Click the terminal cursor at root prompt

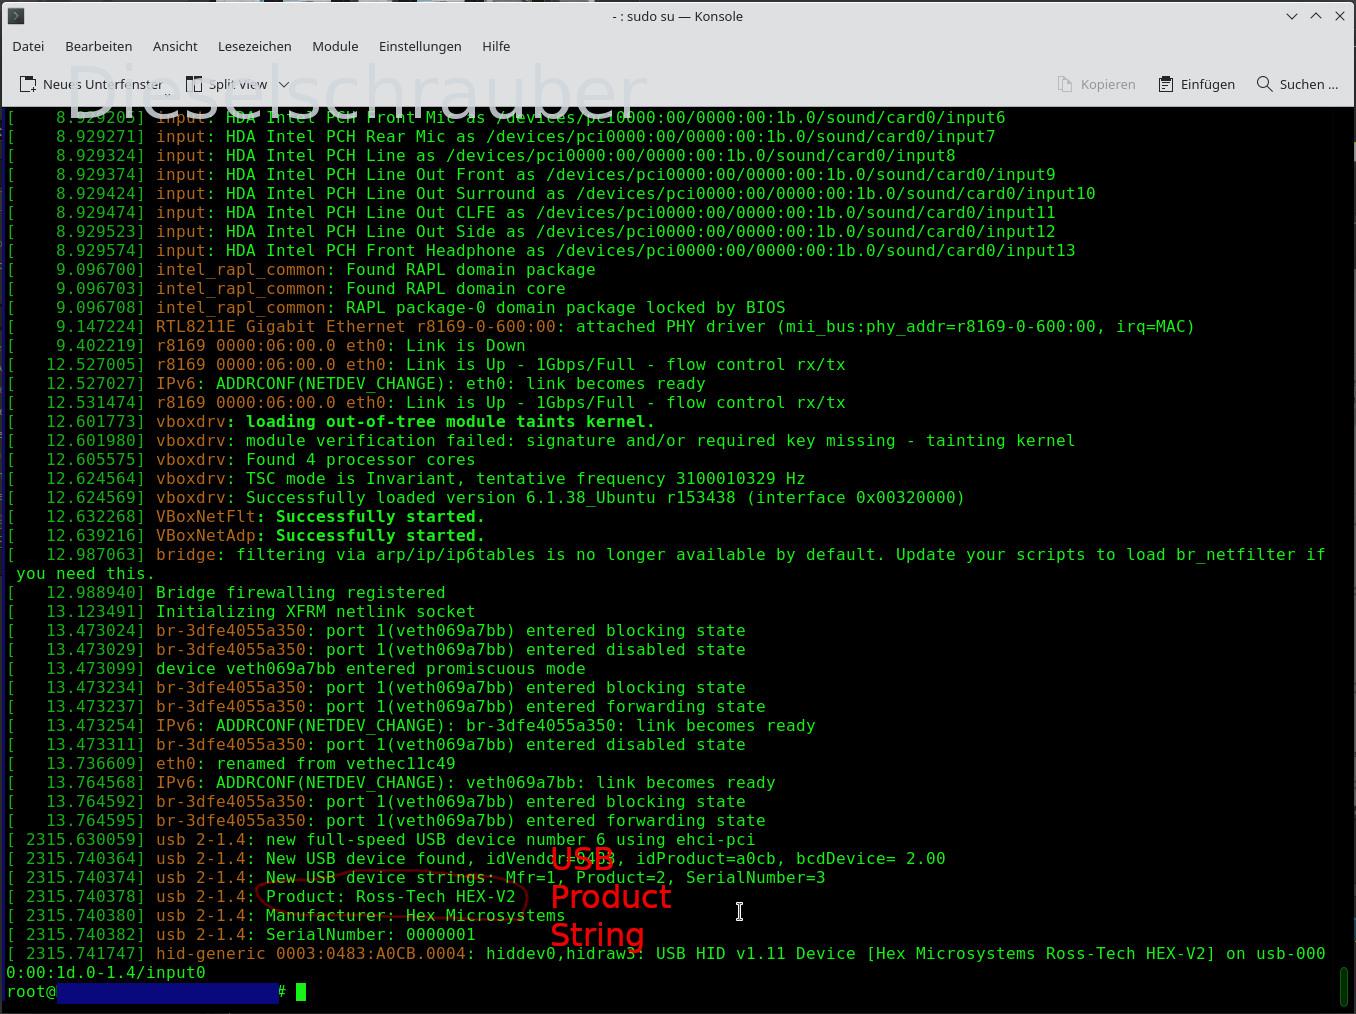pyautogui.click(x=301, y=992)
